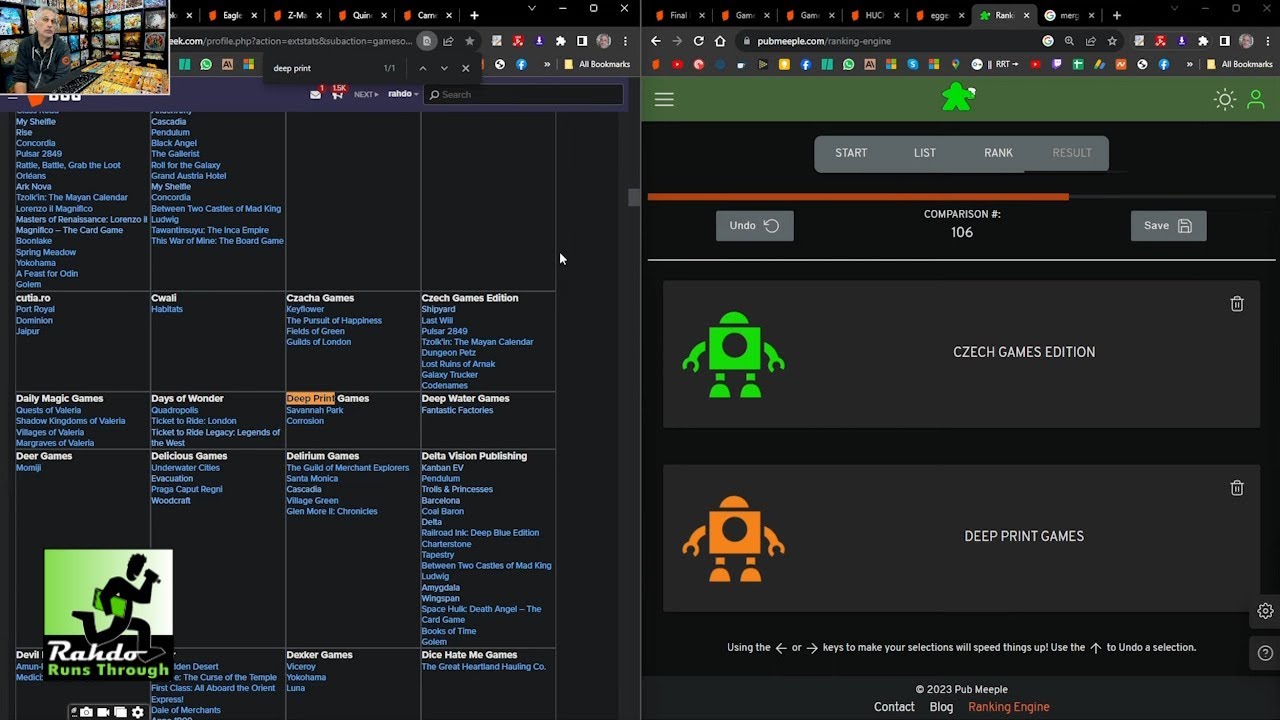
Task: Switch to the START tab
Action: (851, 153)
